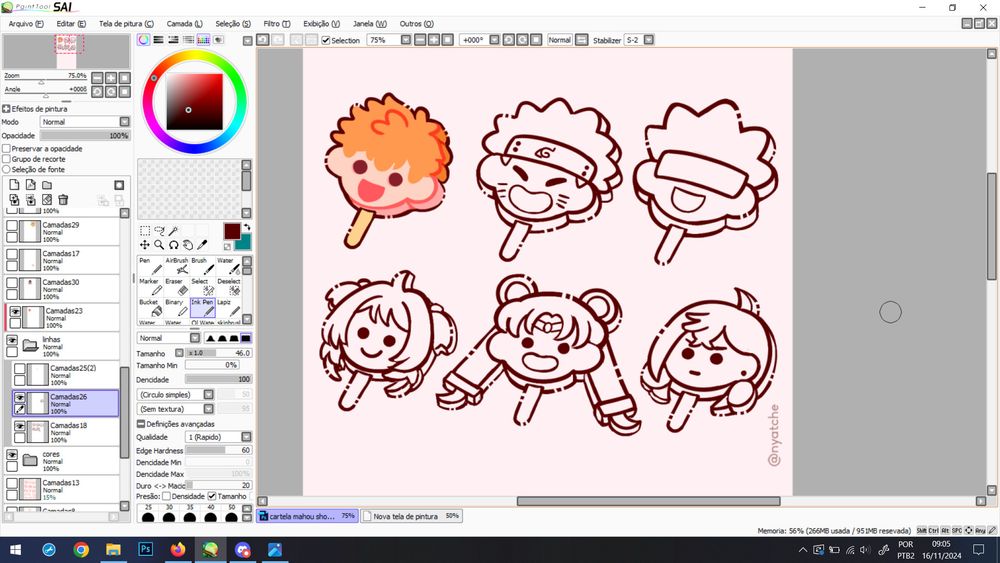Image resolution: width=1000 pixels, height=563 pixels.
Task: Adjust the Edge Hardness slider
Action: click(219, 450)
